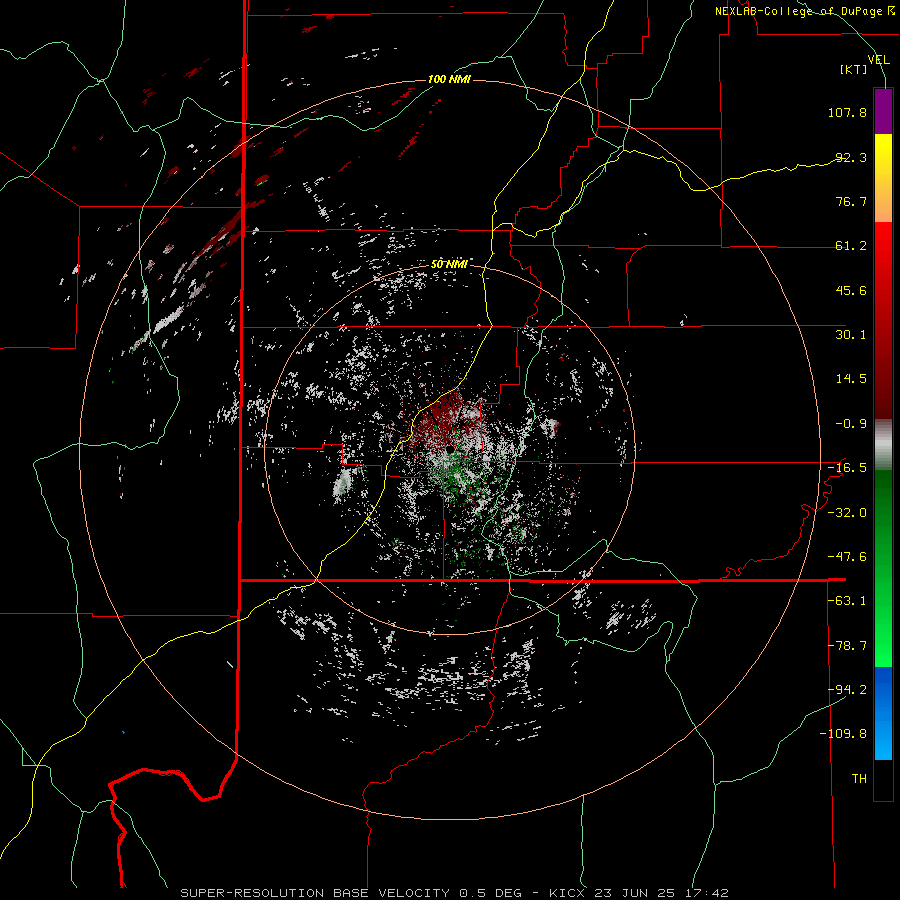Screen dimensions: 900x900
Task: Click the -78.7 velocity scale value
Action: (847, 646)
